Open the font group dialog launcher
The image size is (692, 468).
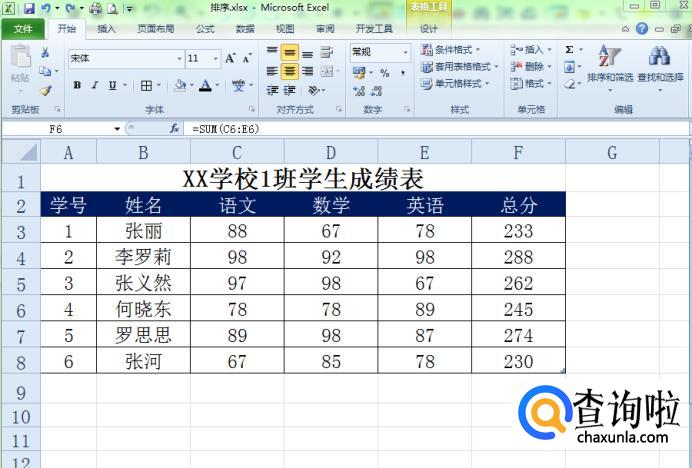coord(252,109)
